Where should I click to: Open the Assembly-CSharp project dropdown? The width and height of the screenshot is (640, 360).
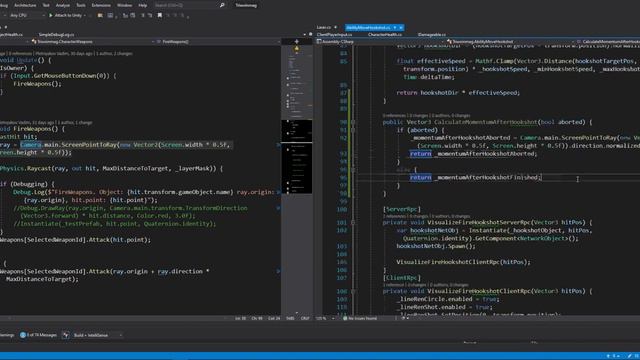tap(380, 42)
